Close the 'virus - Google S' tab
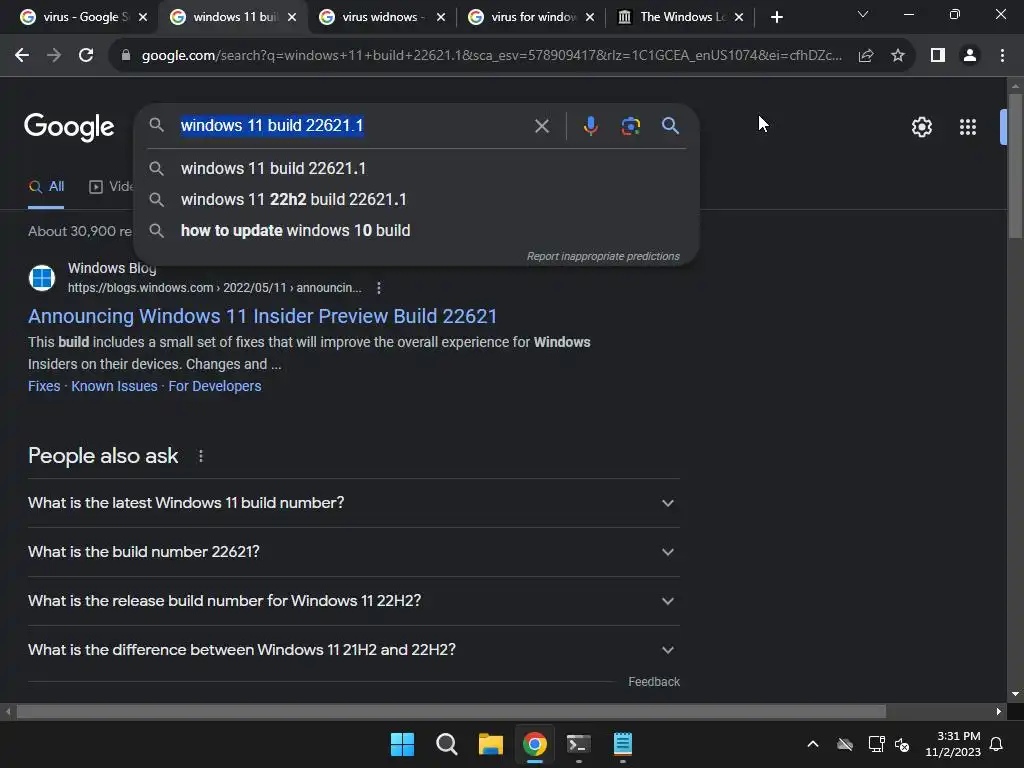The width and height of the screenshot is (1024, 768). point(143,17)
